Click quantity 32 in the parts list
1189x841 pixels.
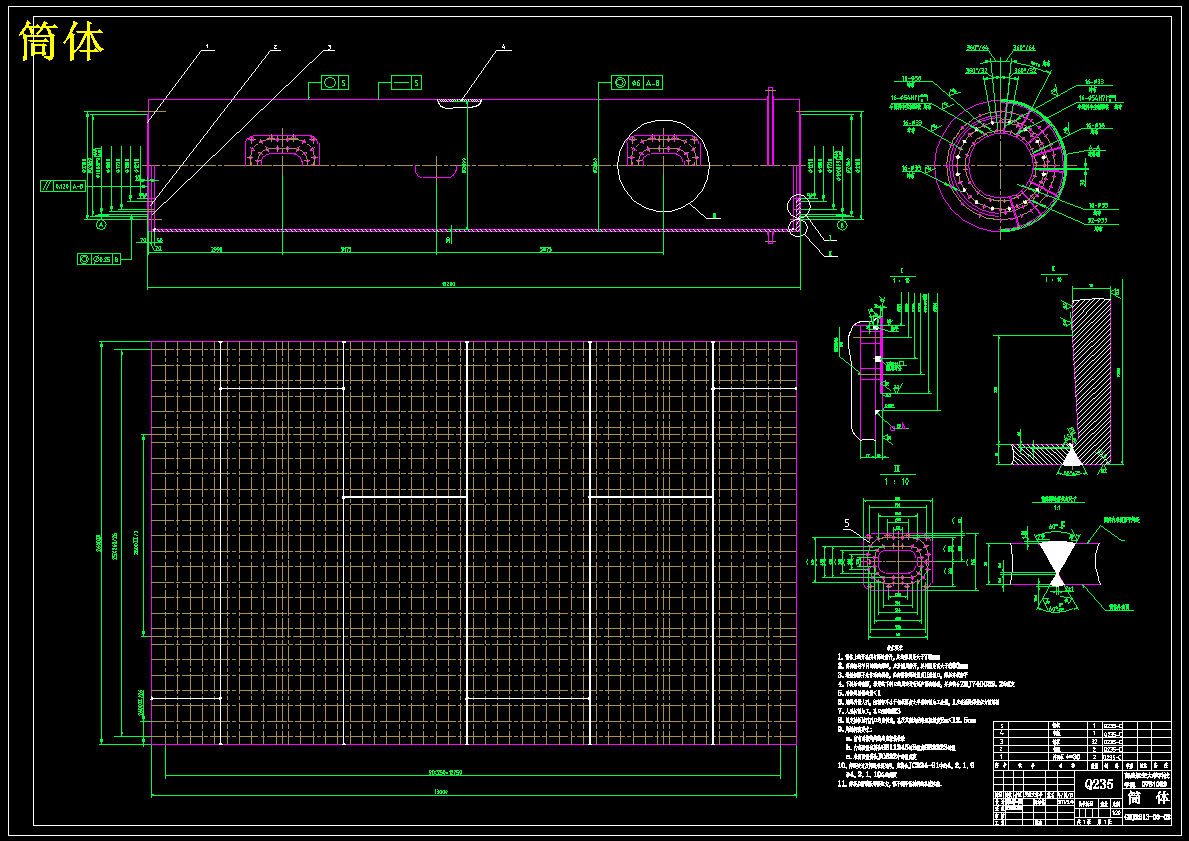point(1094,741)
